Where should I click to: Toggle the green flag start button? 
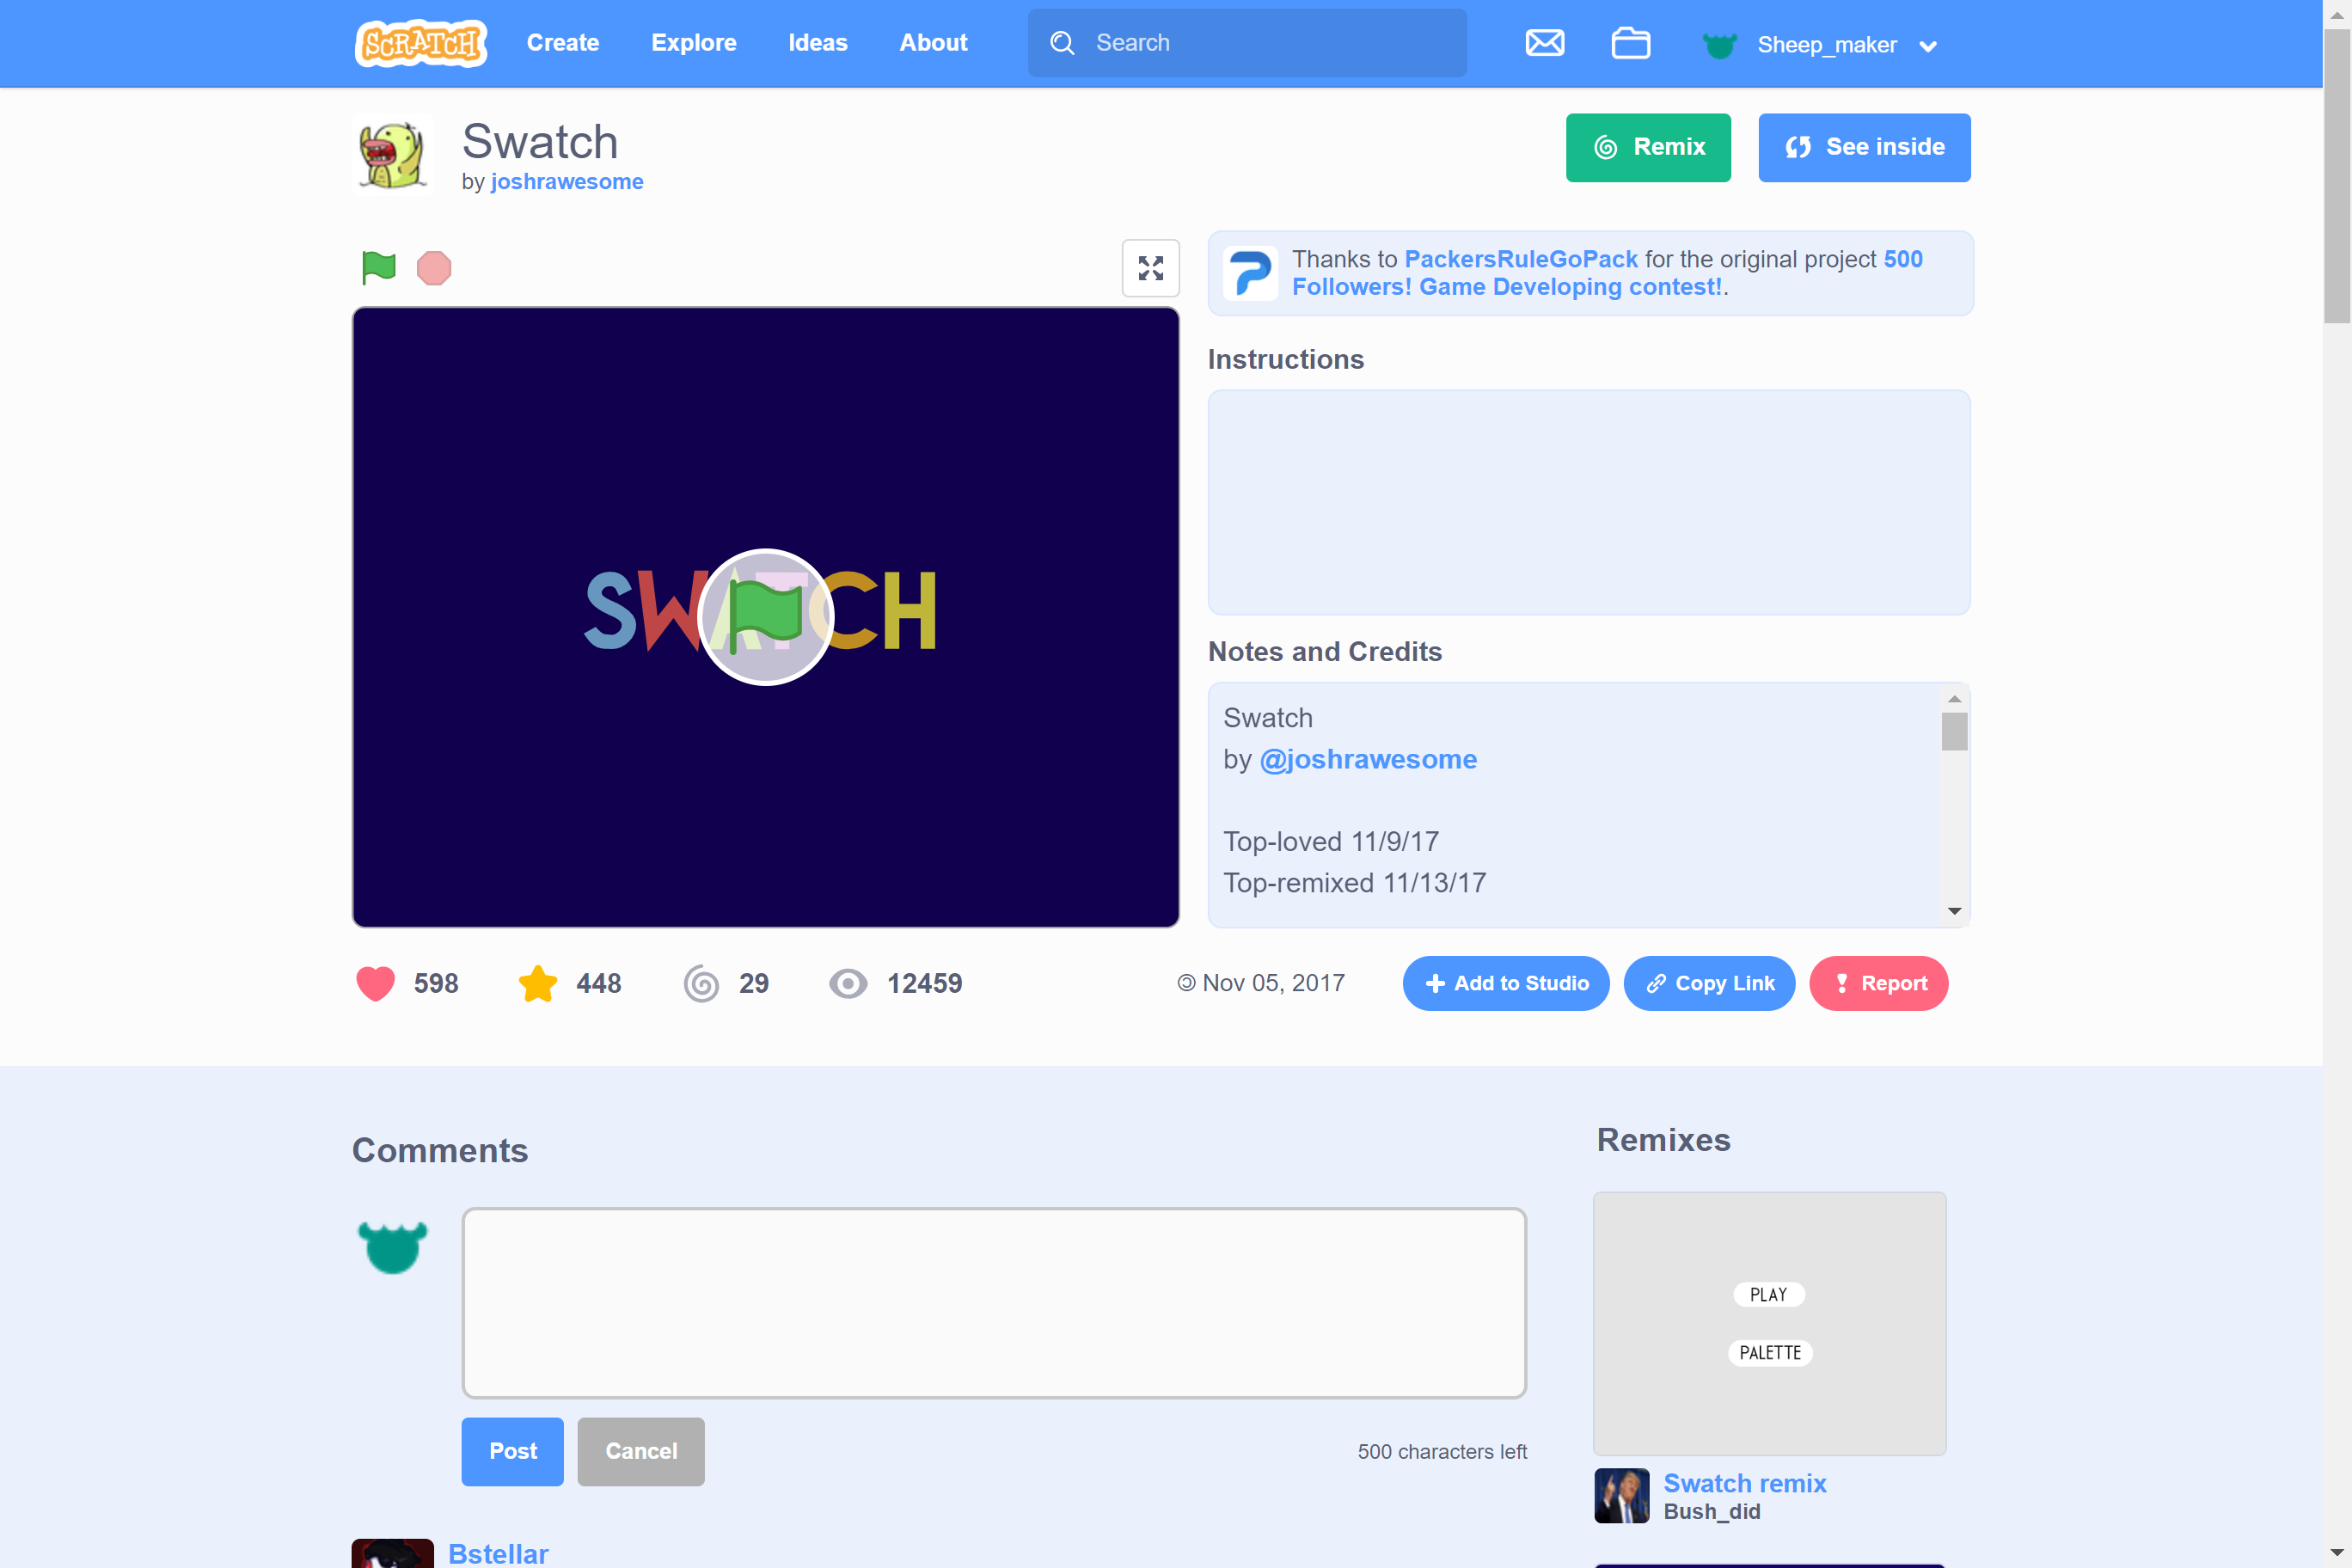click(x=382, y=266)
